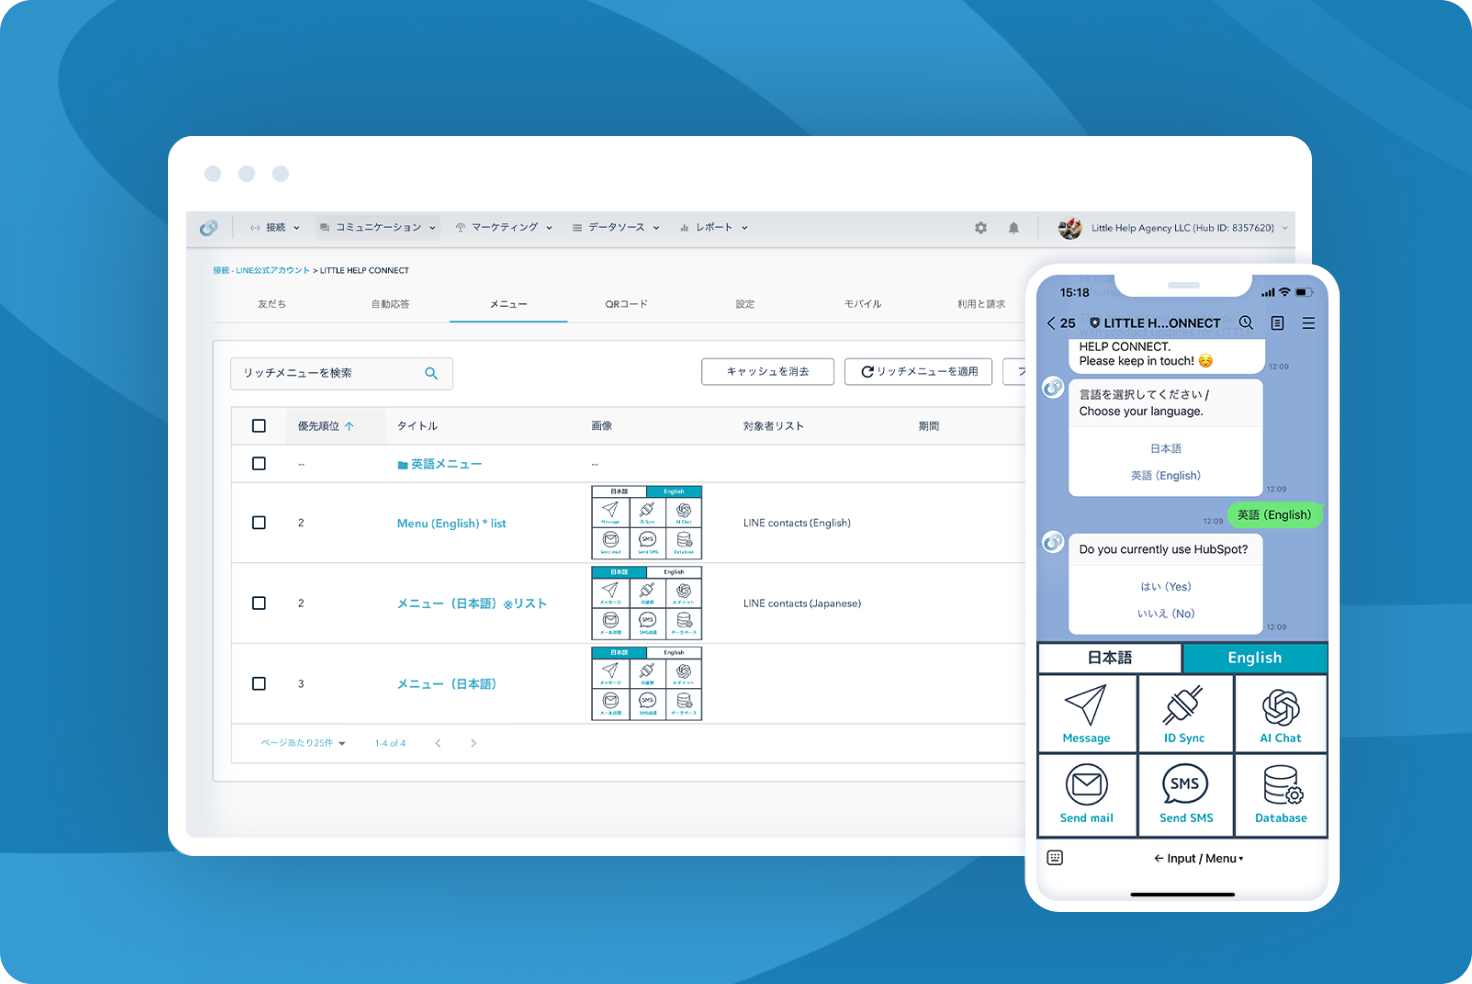Click the search magnifier in phone chat header
Viewport: 1472px width, 984px height.
pyautogui.click(x=1246, y=323)
